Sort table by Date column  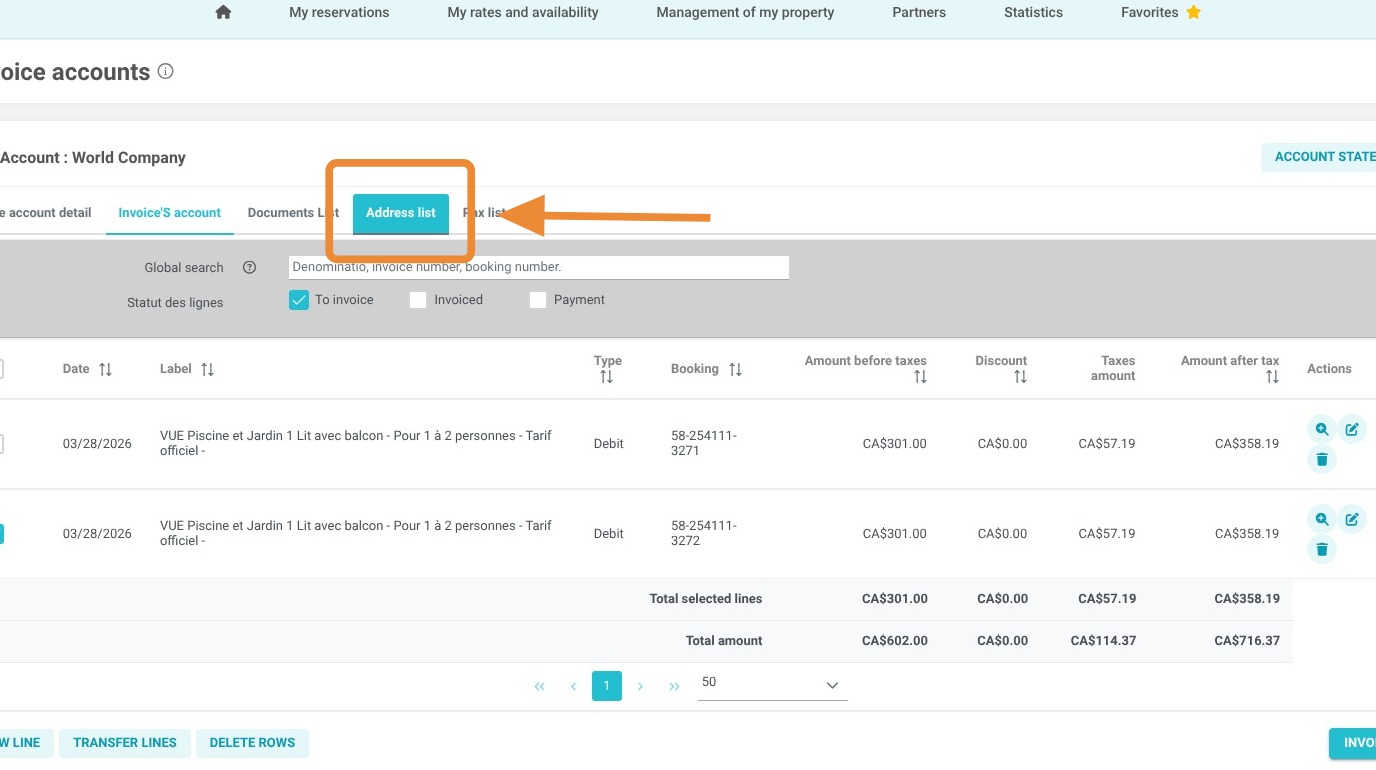(x=105, y=369)
